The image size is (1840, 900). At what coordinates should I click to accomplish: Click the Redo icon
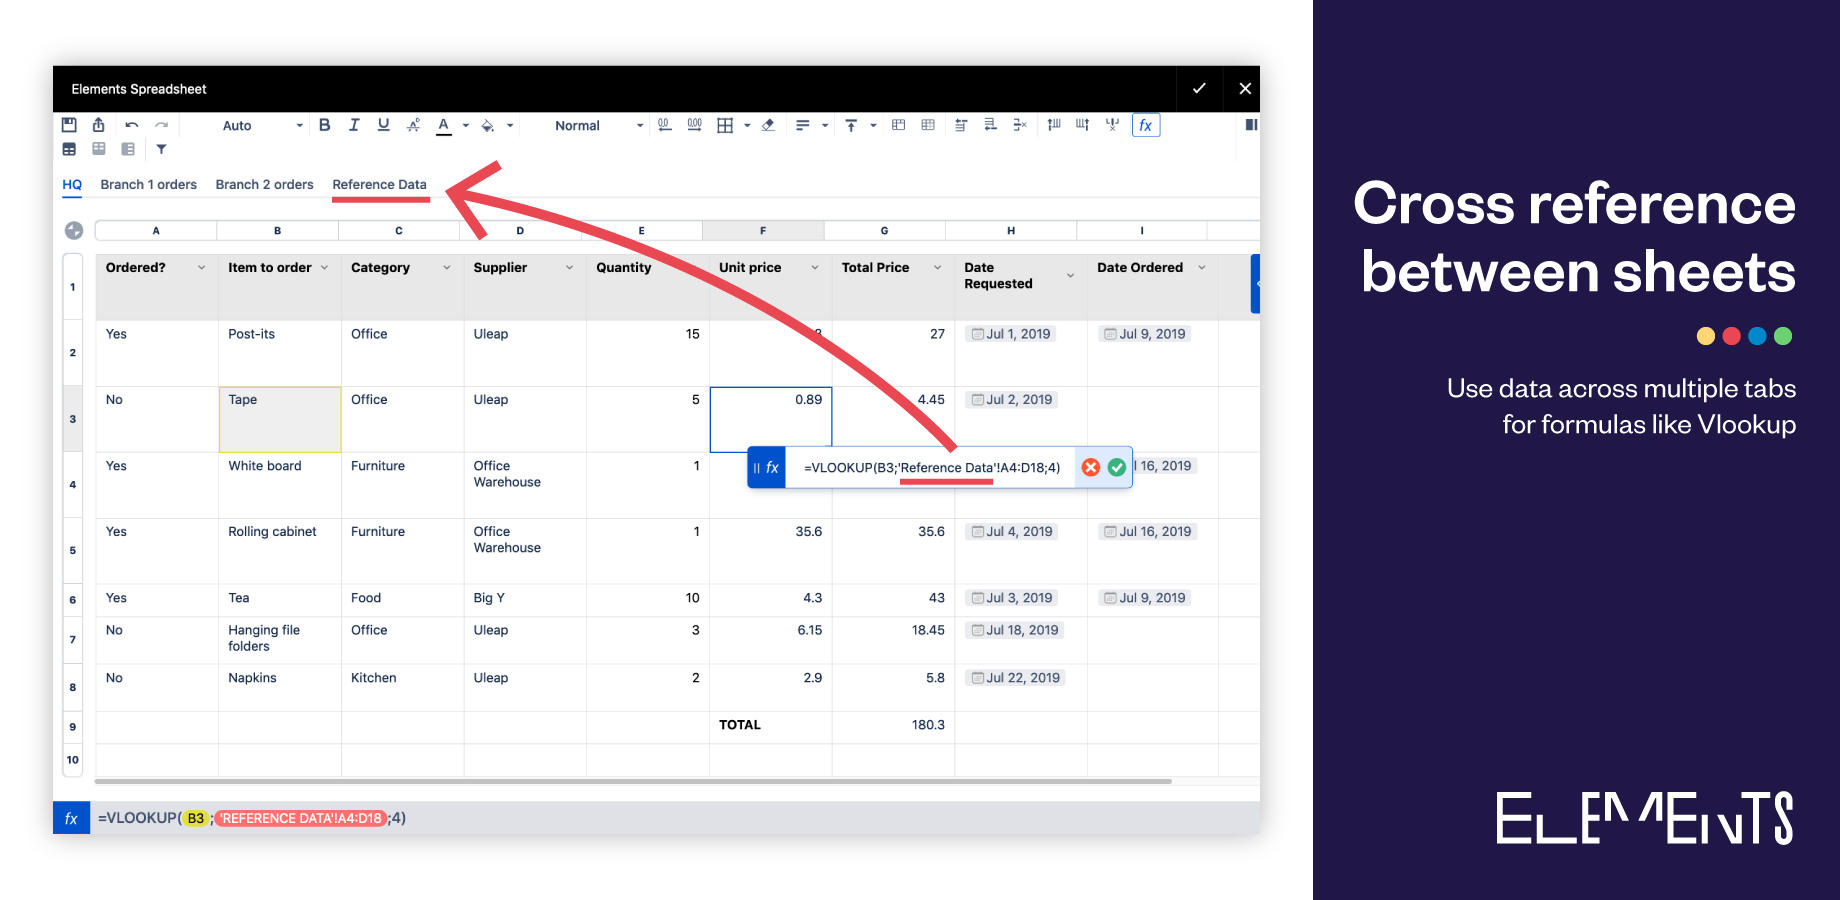(x=162, y=125)
